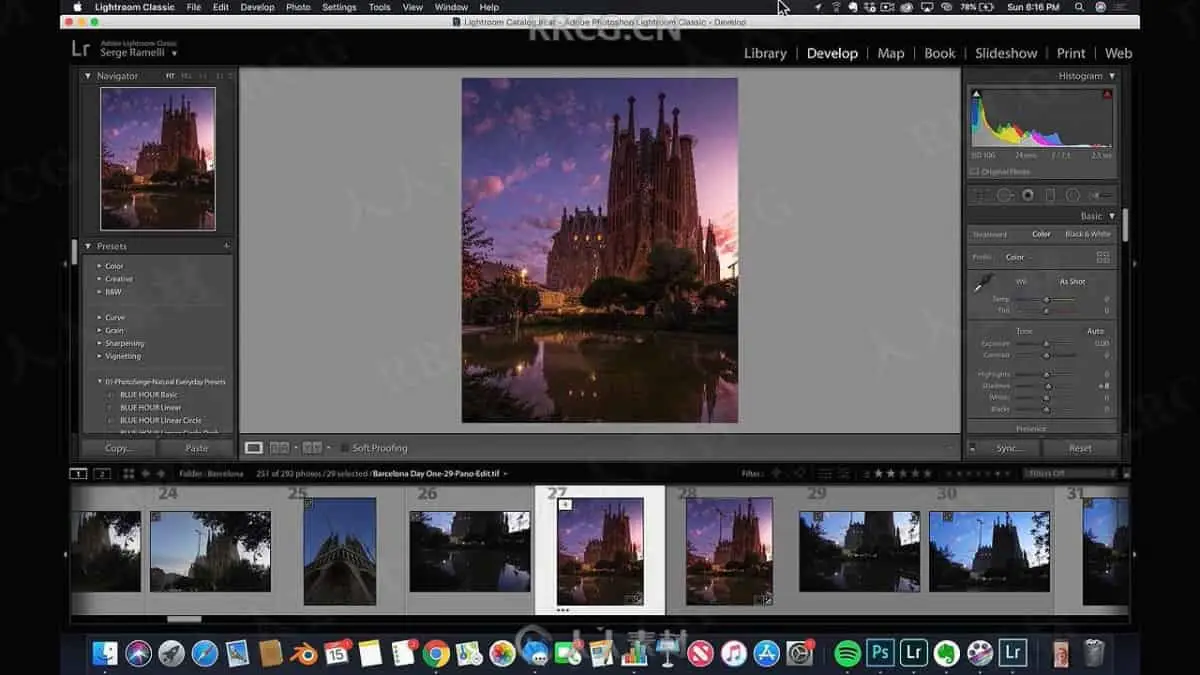
Task: Click the Copy... button
Action: [118, 448]
